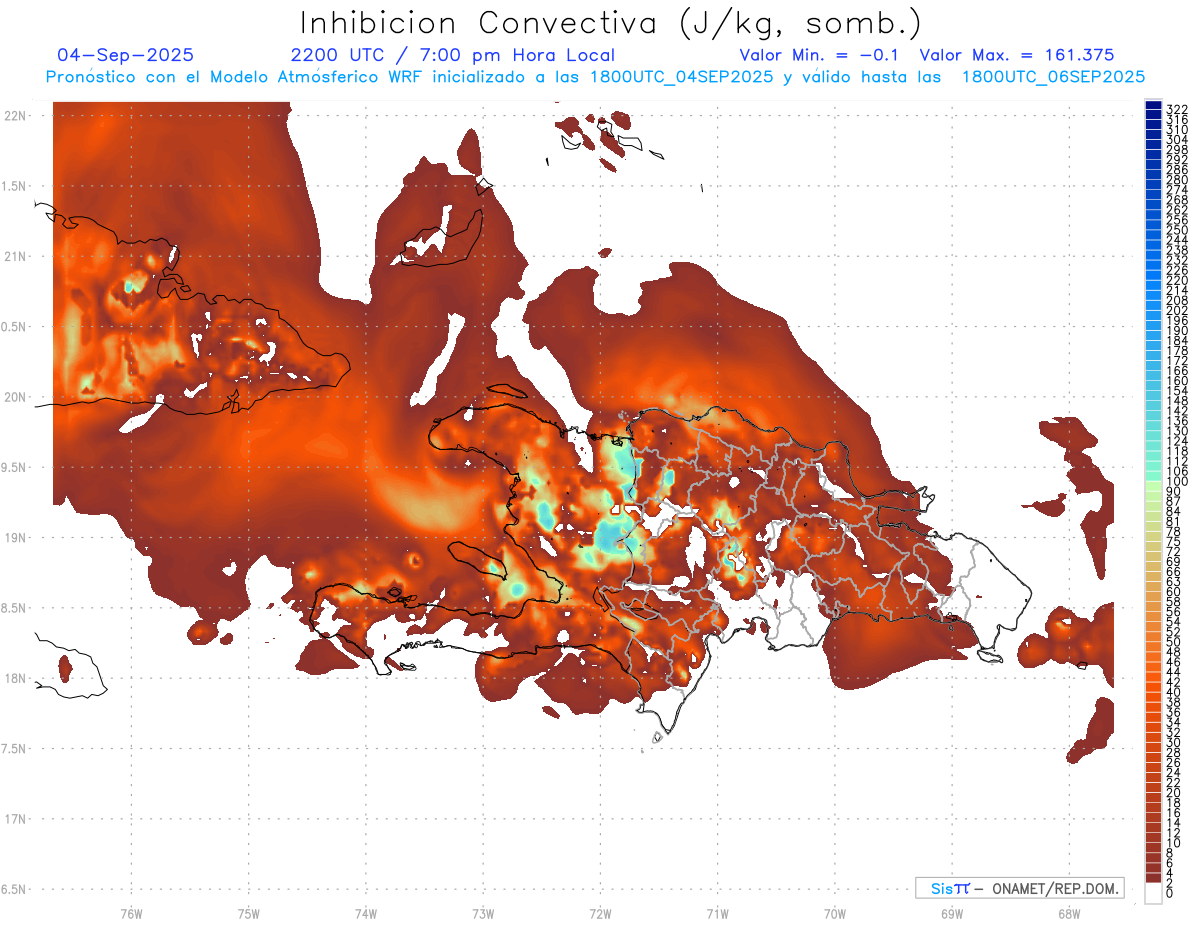Viewport: 1200px width, 927px height.
Task: Click the 72W longitude axis label
Action: pos(600,913)
